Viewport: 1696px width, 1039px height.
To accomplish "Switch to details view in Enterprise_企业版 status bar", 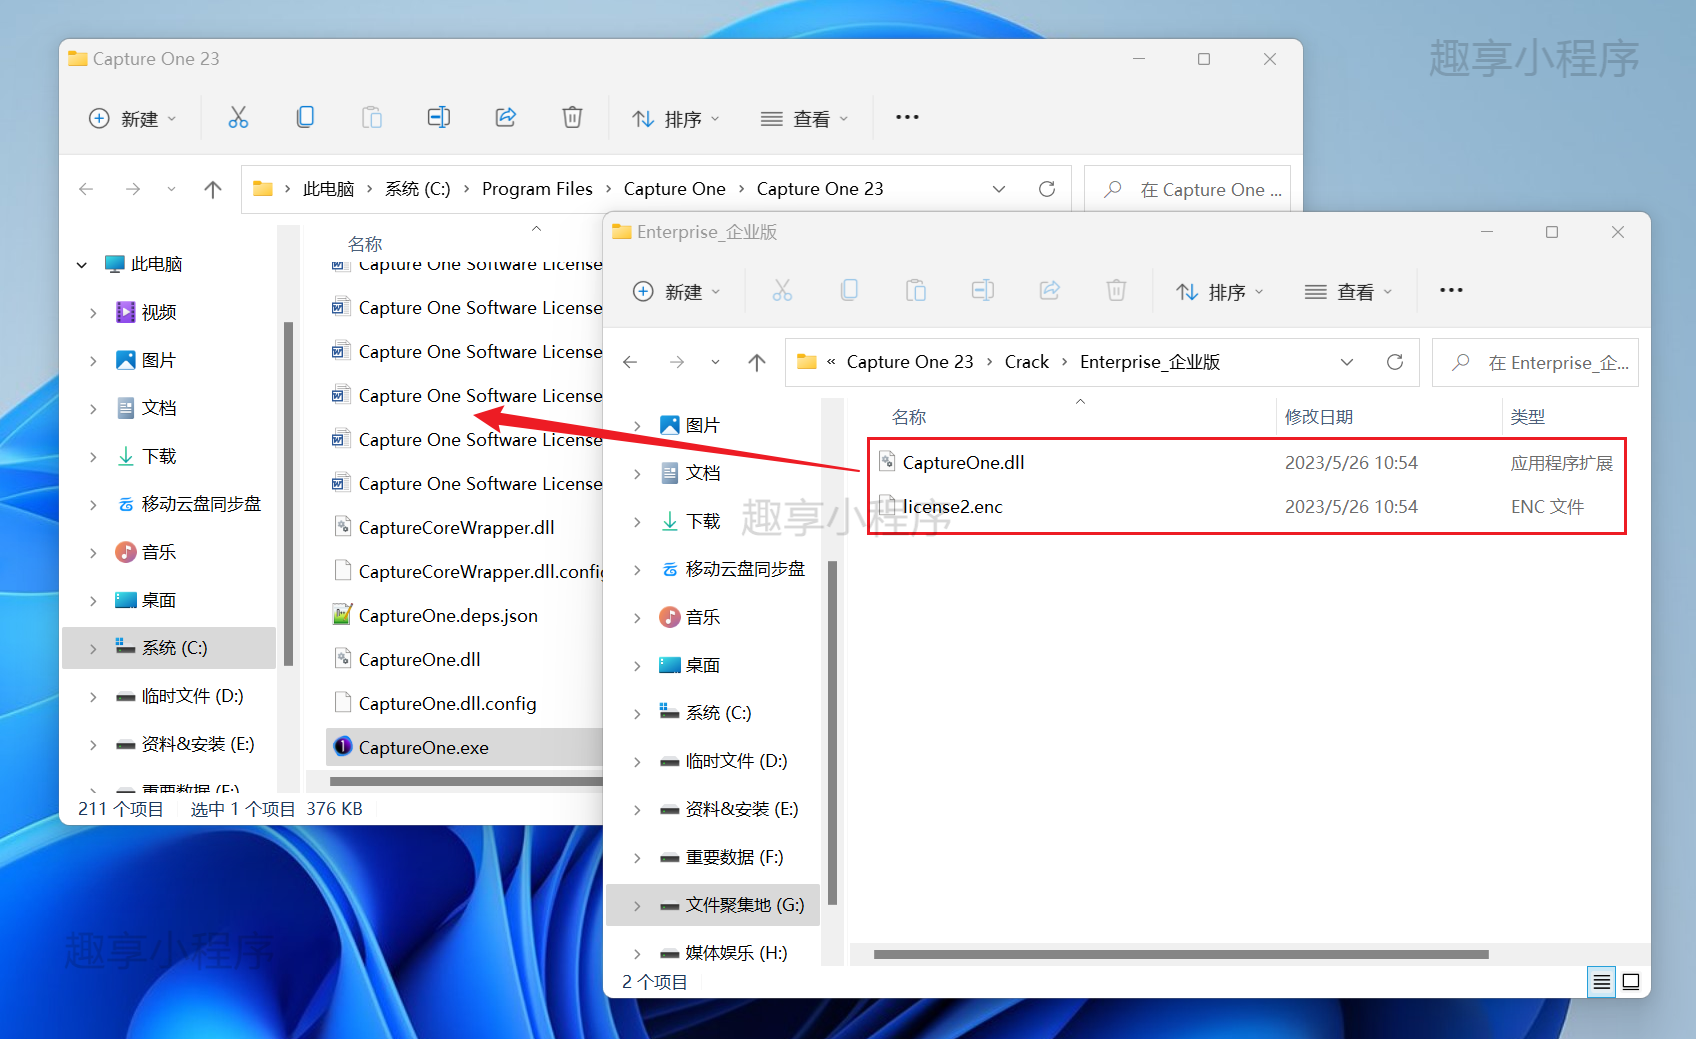I will click(1602, 982).
